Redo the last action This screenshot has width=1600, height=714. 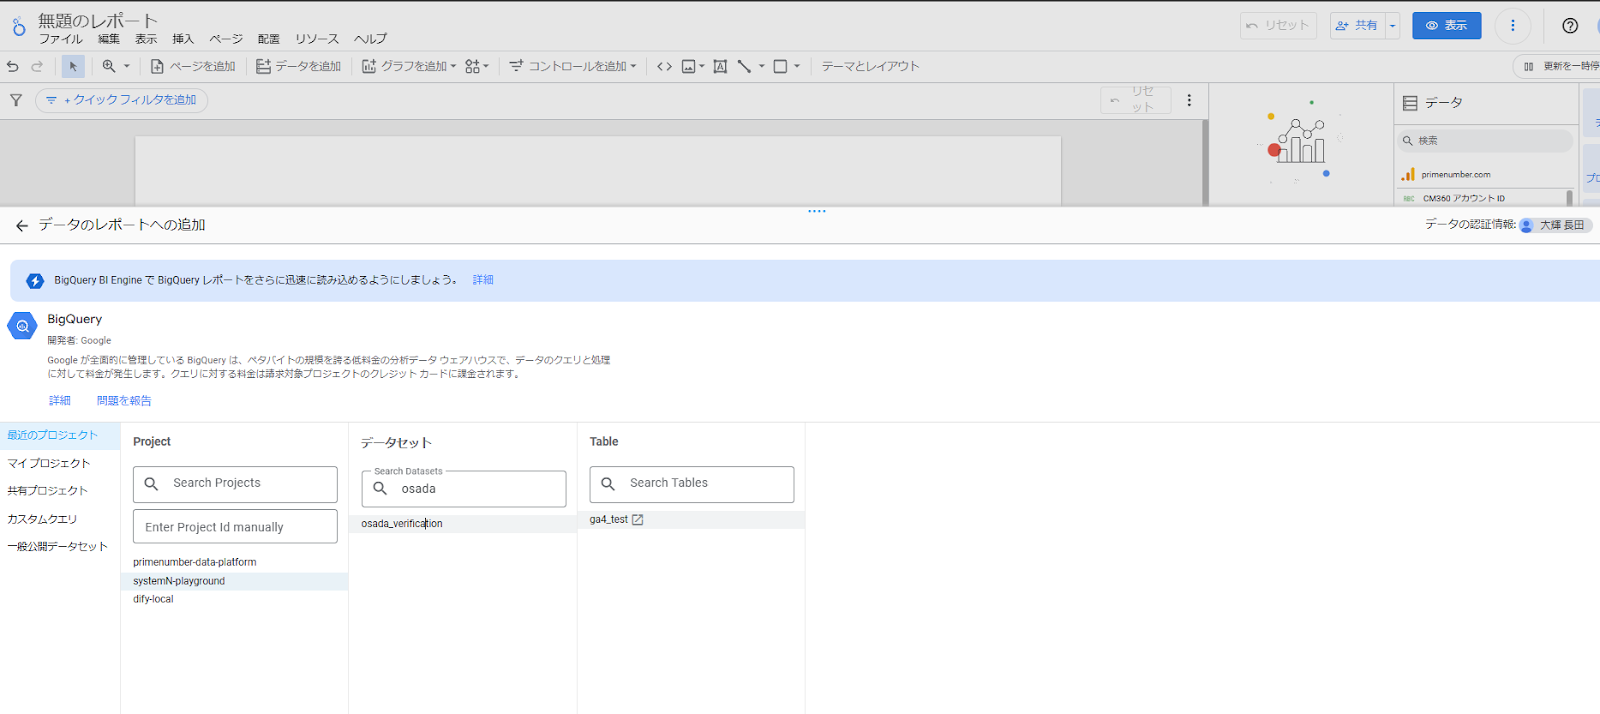point(37,66)
